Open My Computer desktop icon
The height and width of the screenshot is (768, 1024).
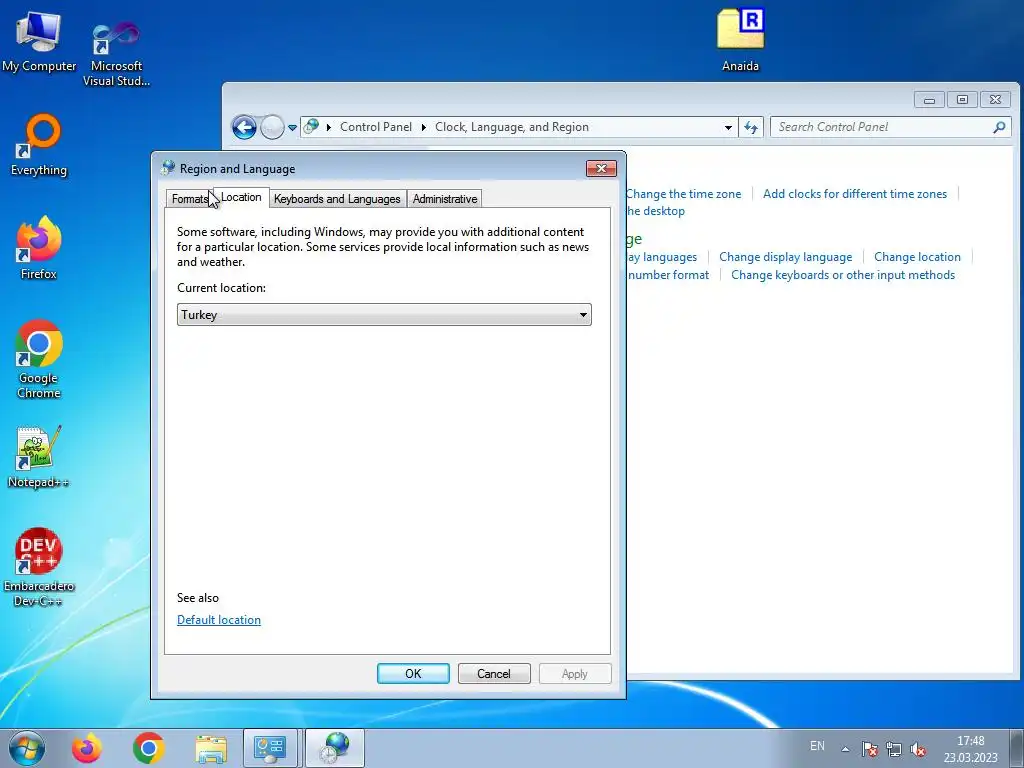pyautogui.click(x=39, y=42)
